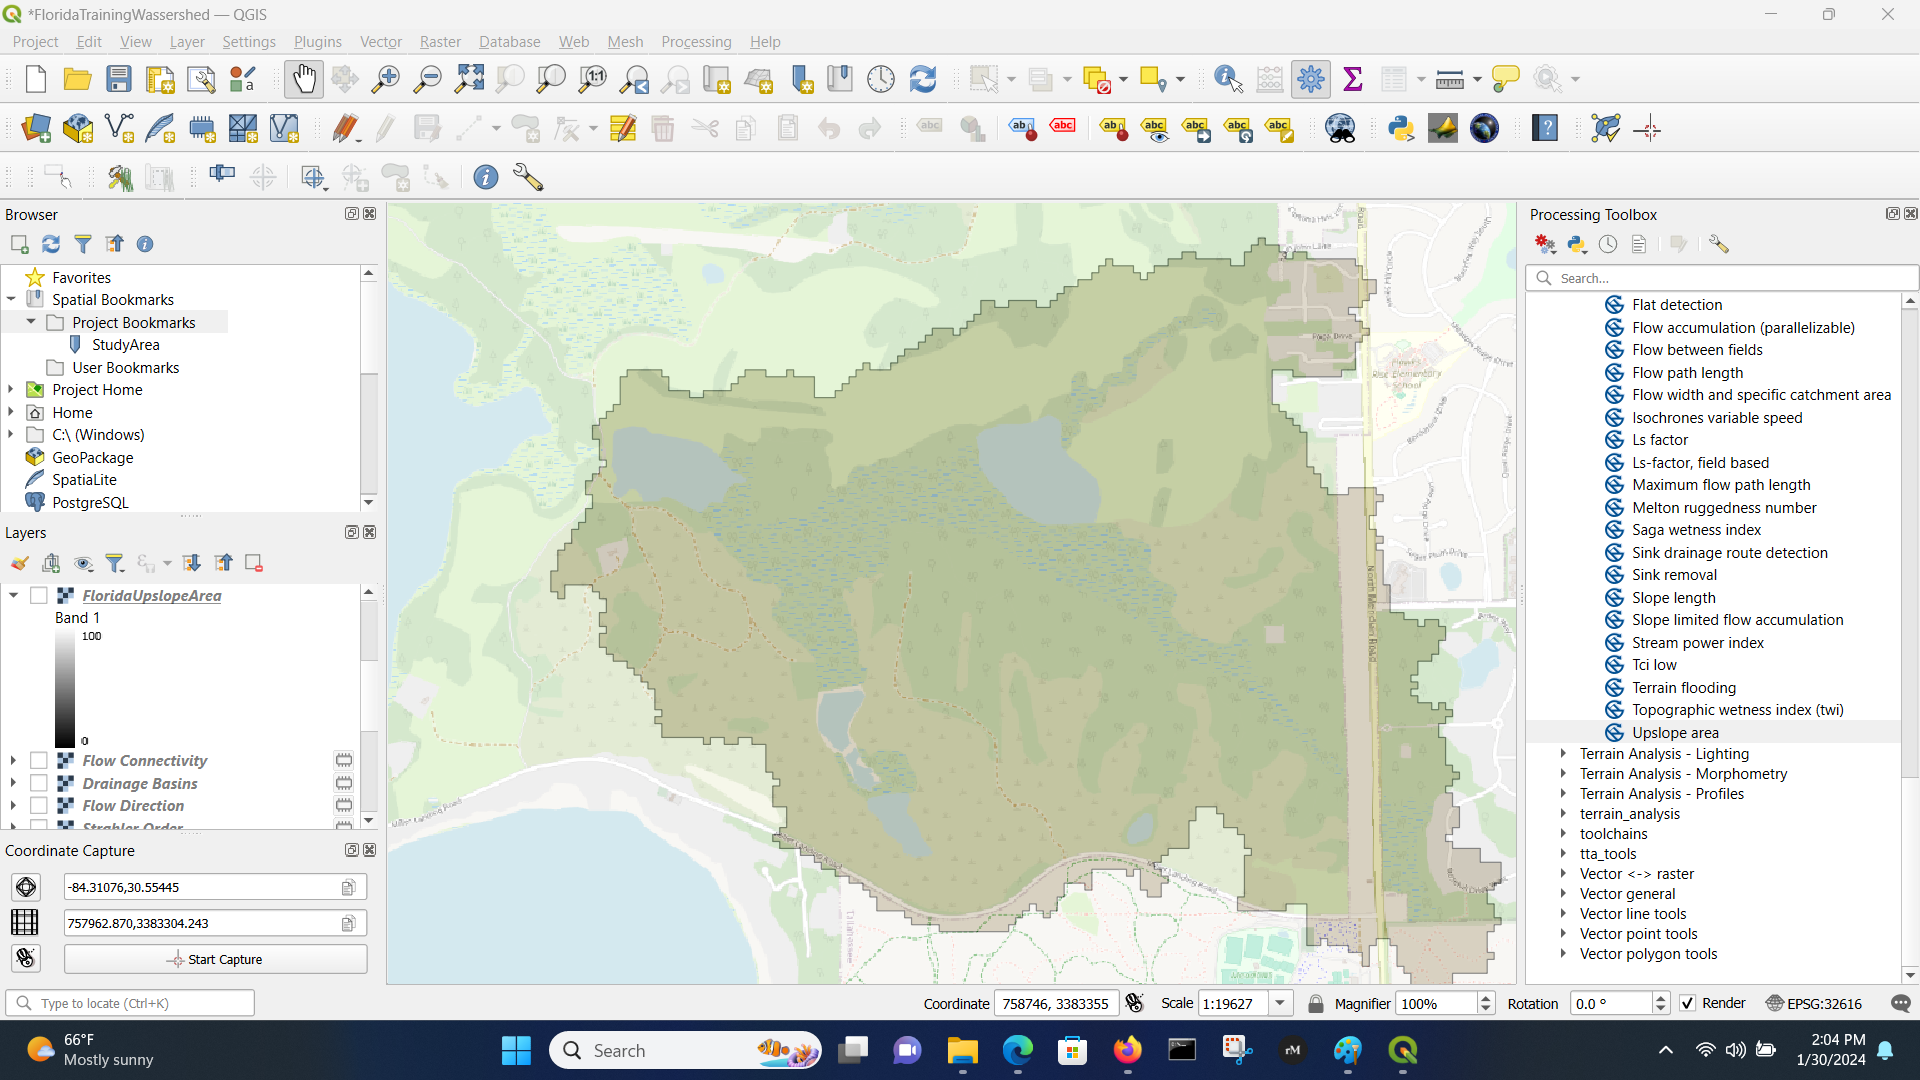Click the Messages log icon in status bar
The height and width of the screenshot is (1080, 1920).
tap(1901, 1003)
